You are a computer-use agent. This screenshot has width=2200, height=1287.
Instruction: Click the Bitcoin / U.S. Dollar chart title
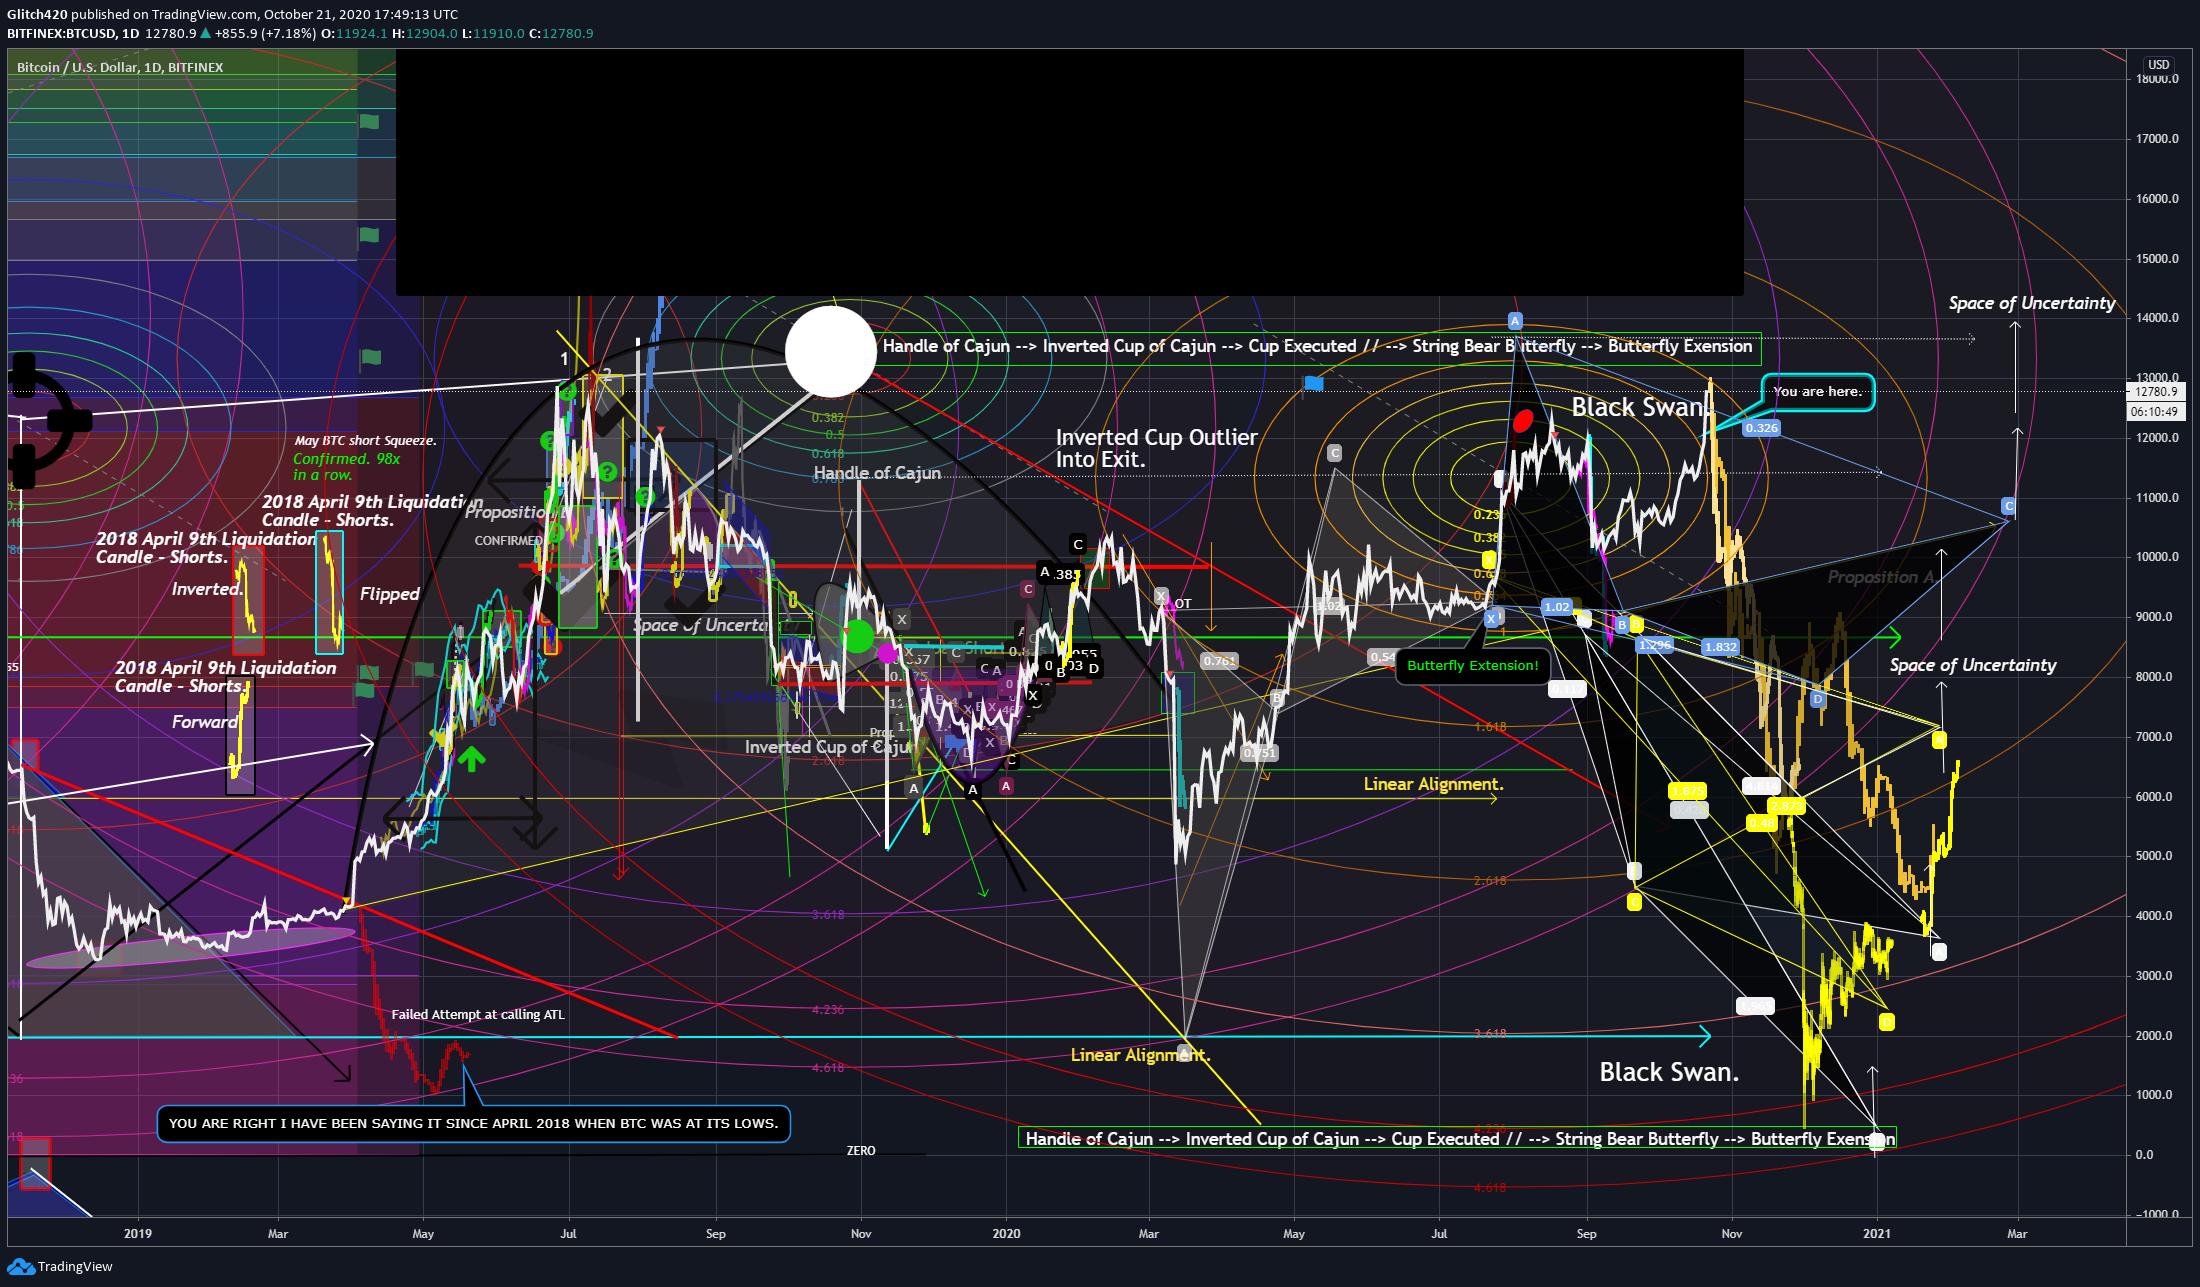[x=120, y=67]
